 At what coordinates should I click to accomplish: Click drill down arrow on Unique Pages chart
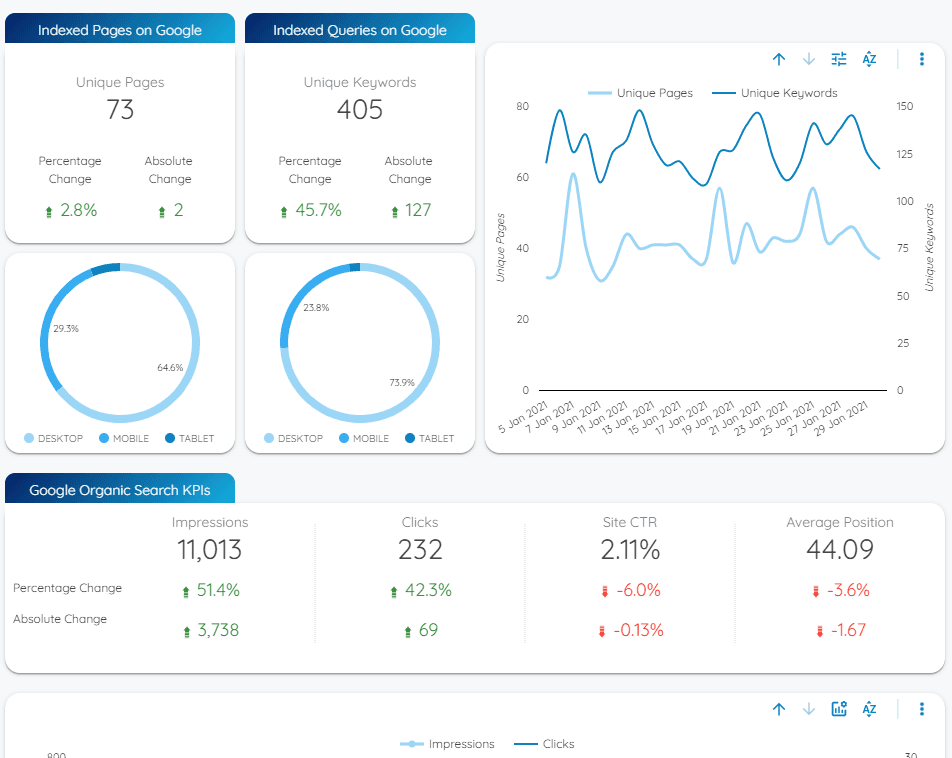pos(809,59)
